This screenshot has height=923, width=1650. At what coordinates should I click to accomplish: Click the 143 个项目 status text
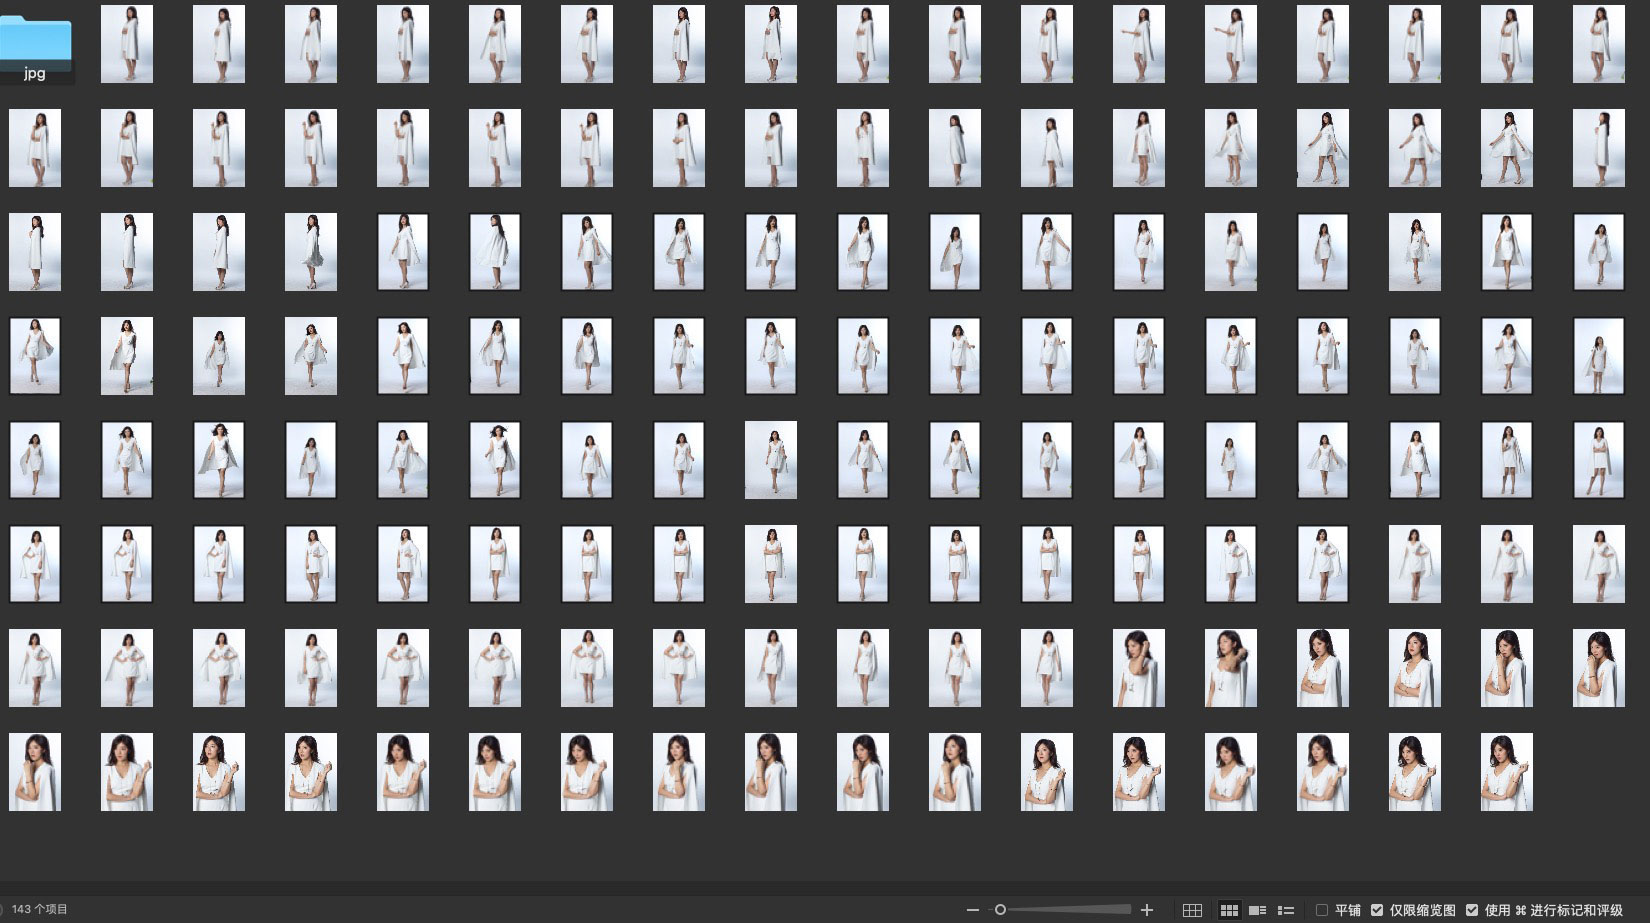coord(40,910)
